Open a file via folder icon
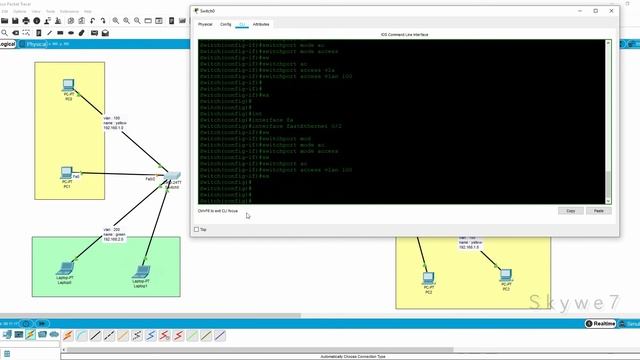 click(4, 20)
